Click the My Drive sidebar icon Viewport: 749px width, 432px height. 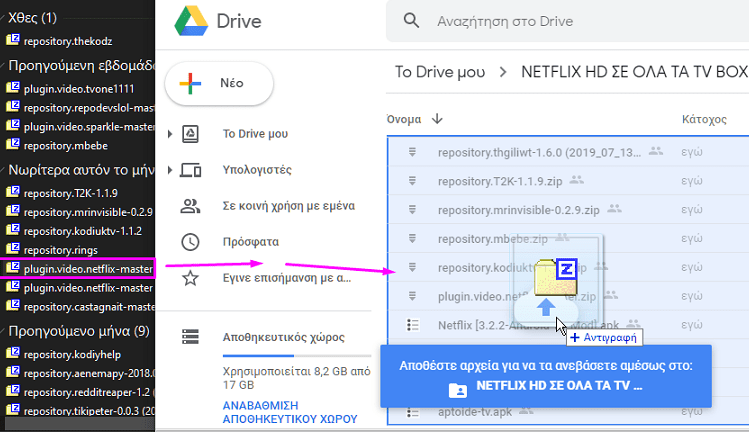click(x=191, y=134)
